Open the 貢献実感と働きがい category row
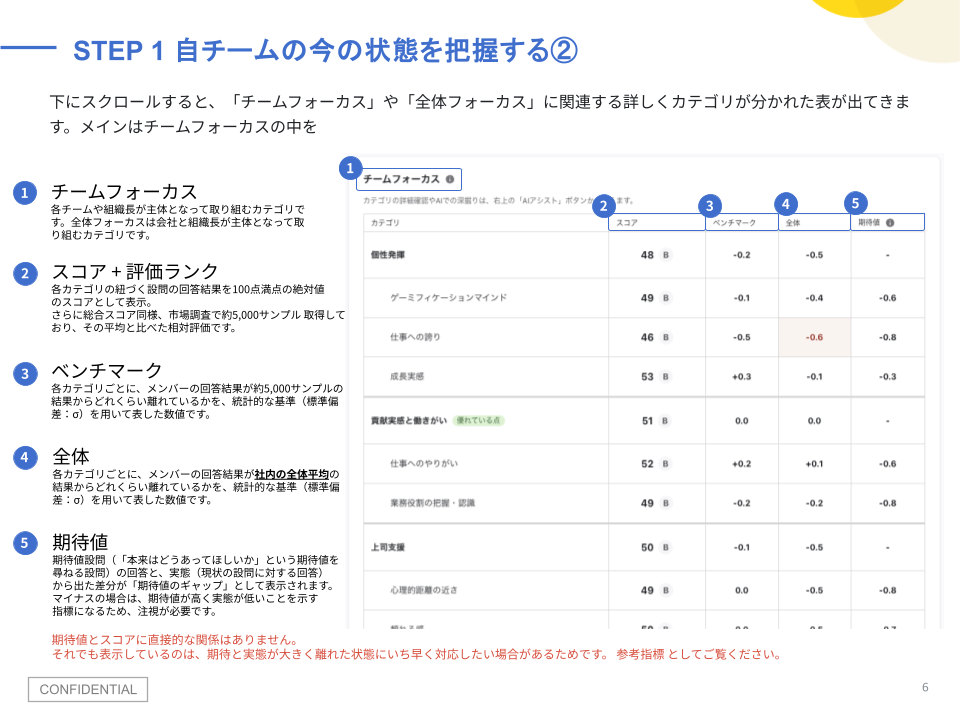This screenshot has width=960, height=720. pyautogui.click(x=644, y=421)
